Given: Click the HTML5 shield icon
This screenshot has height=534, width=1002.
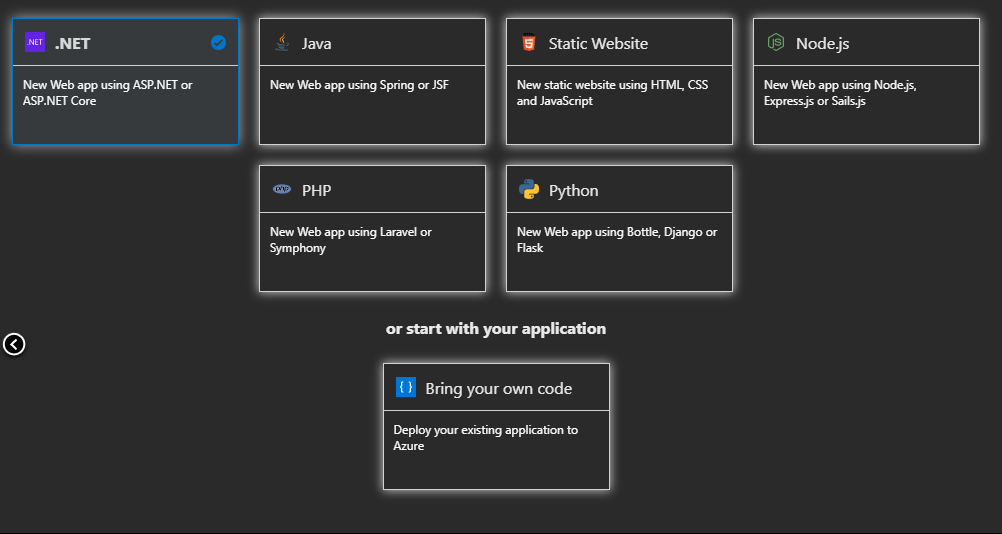Looking at the screenshot, I should coord(528,43).
